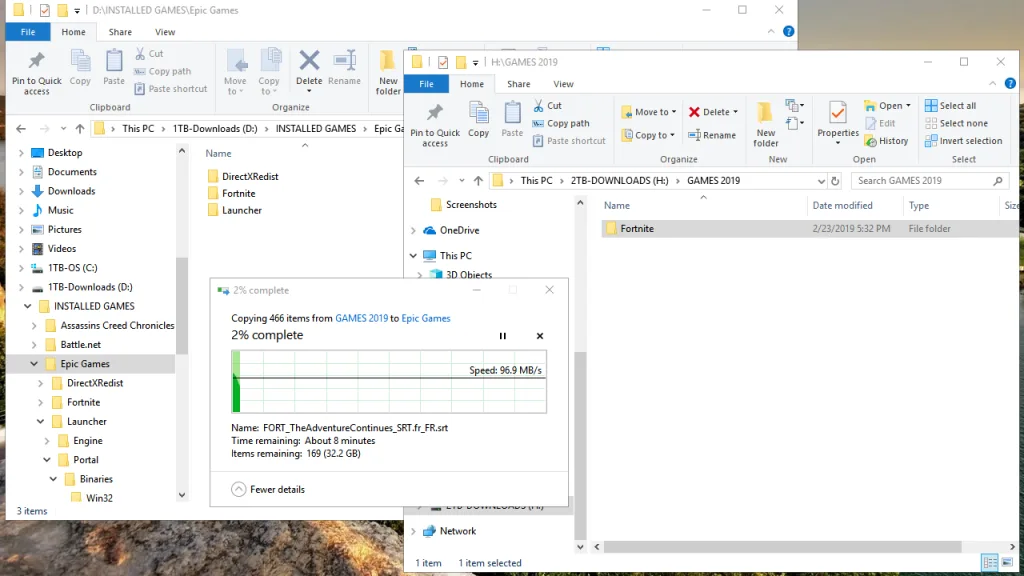Switch to large icons view in GAMES 2019 window
The width and height of the screenshot is (1024, 576).
[1008, 562]
